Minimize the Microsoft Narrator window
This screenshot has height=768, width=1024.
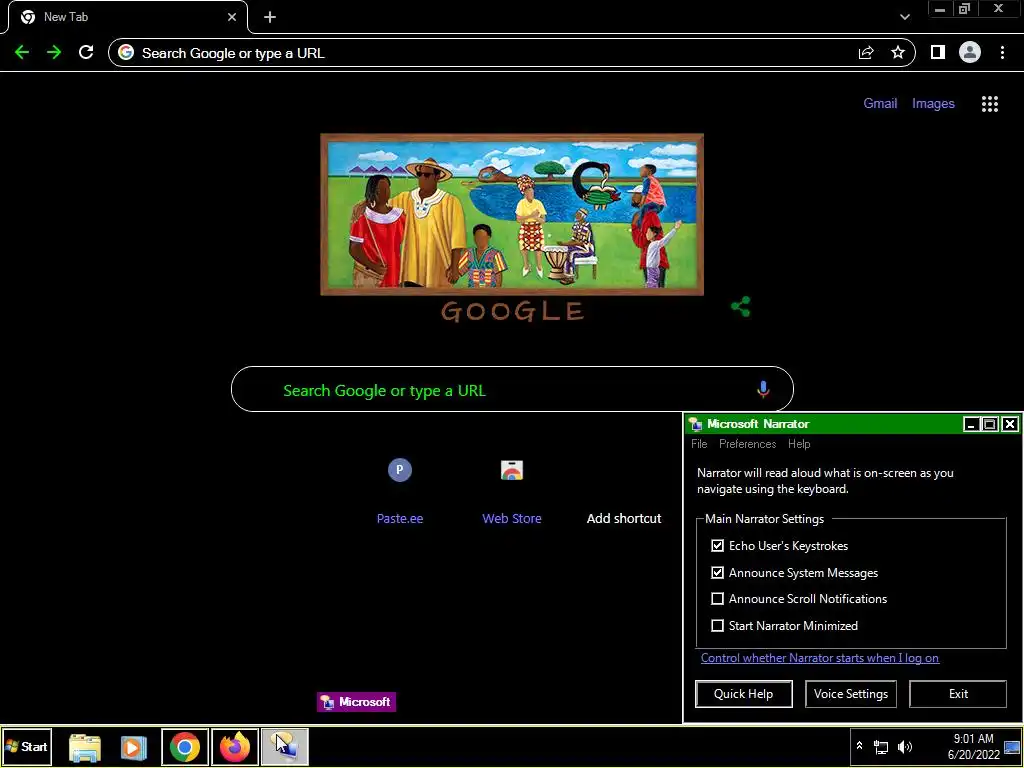pos(971,424)
